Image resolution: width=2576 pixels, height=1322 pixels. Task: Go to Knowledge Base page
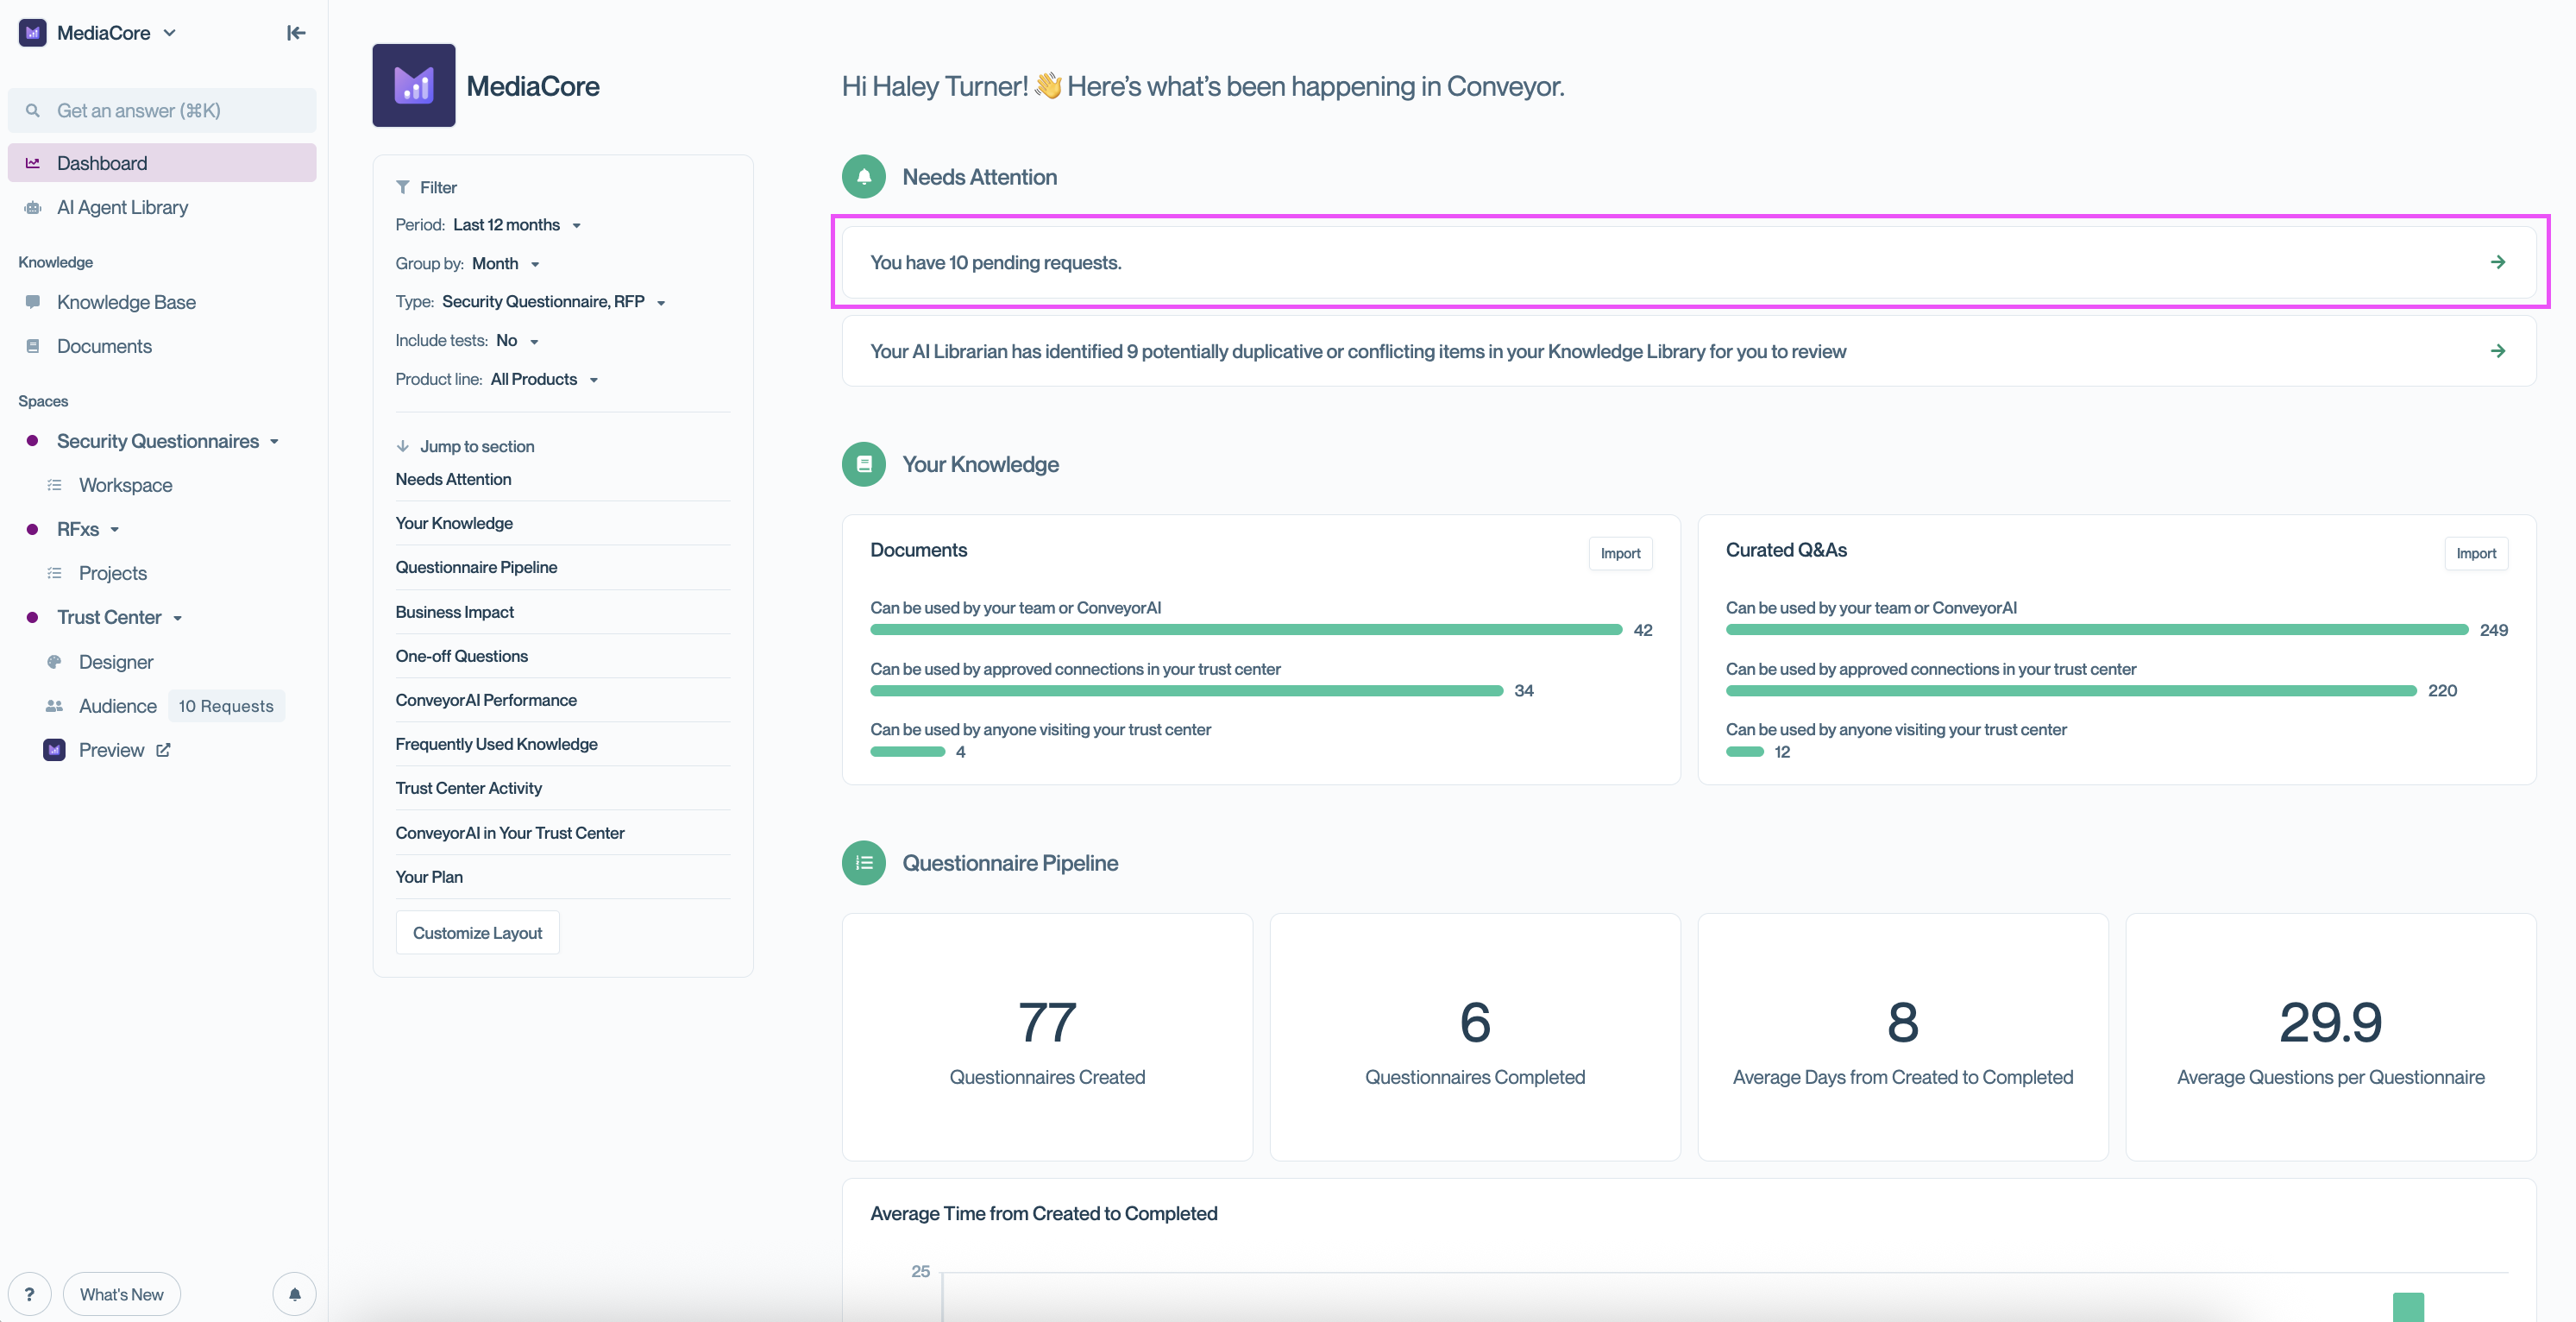(x=126, y=302)
